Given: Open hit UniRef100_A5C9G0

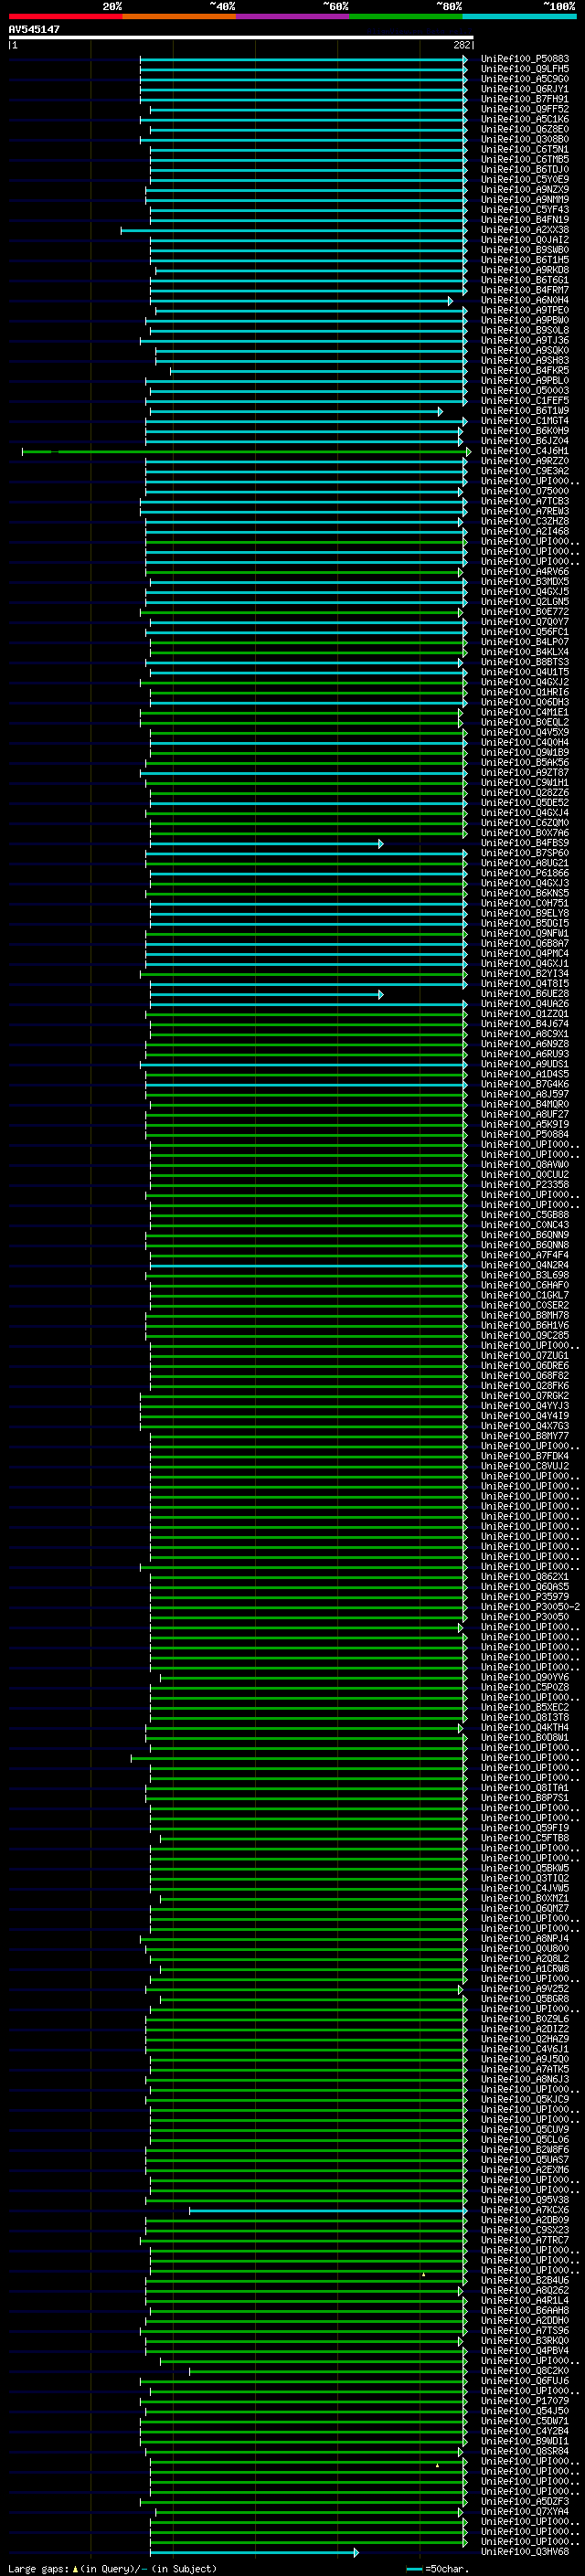Looking at the screenshot, I should pyautogui.click(x=525, y=79).
